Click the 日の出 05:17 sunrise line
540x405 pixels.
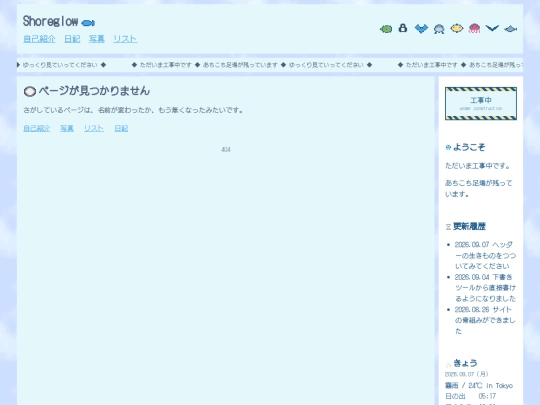470,396
